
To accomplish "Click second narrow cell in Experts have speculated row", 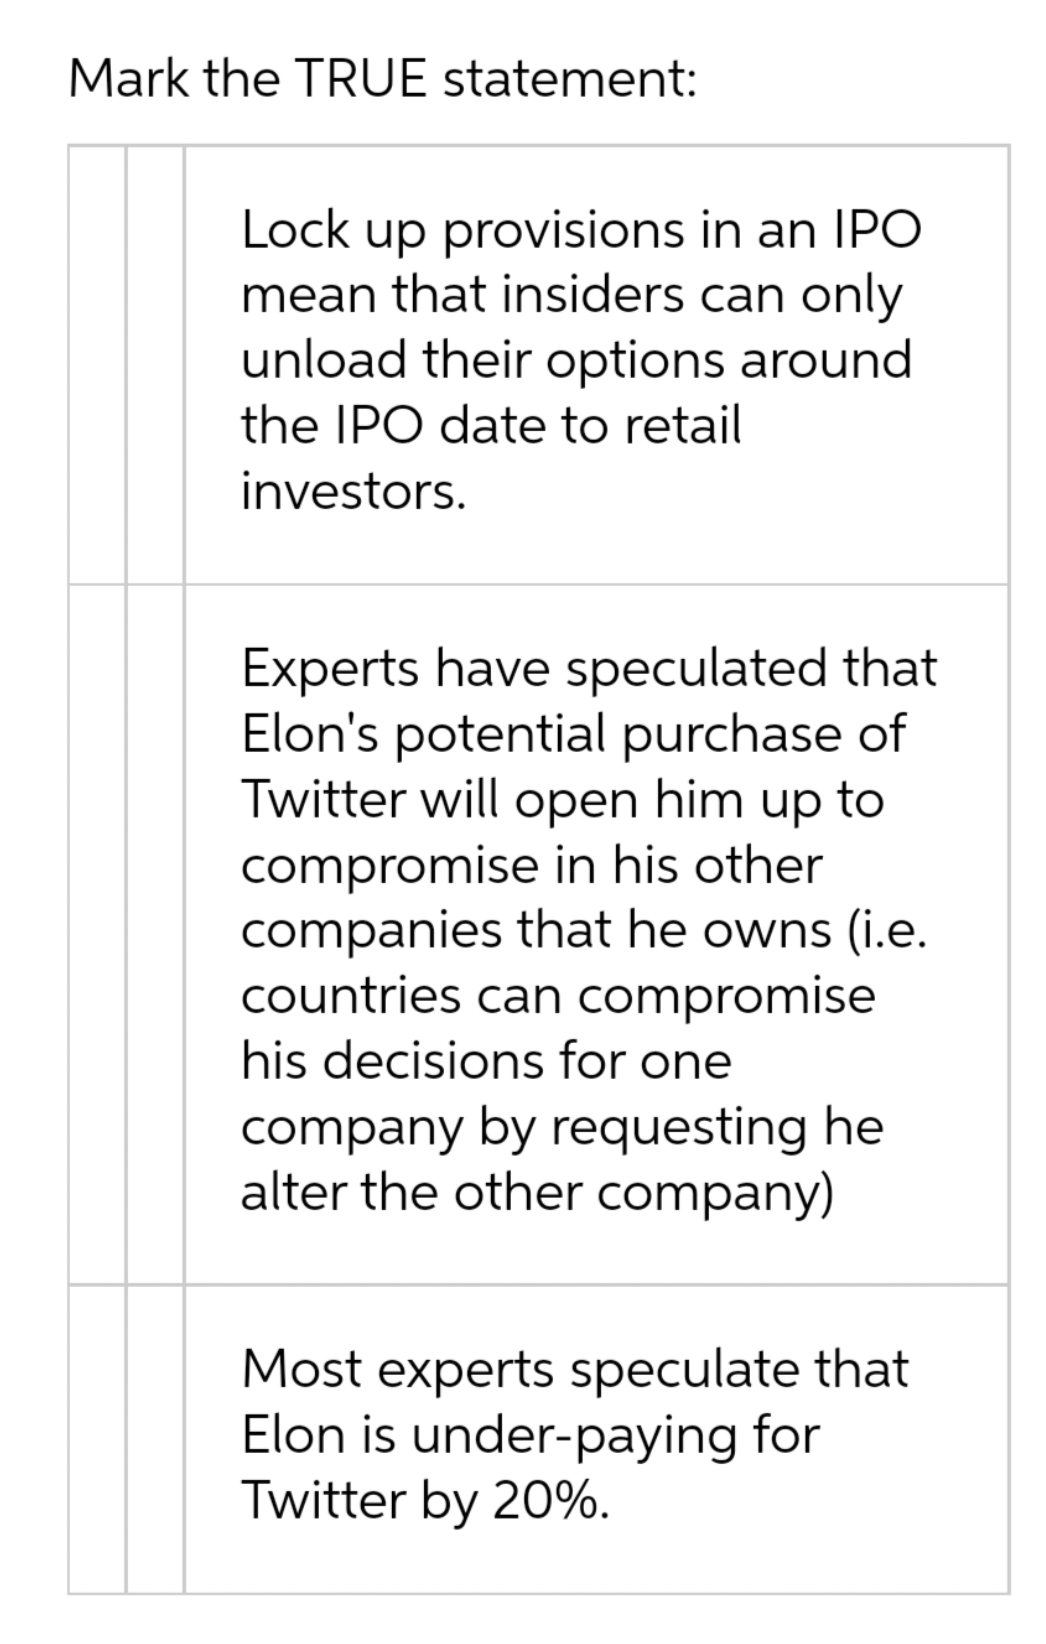I will 155,933.
